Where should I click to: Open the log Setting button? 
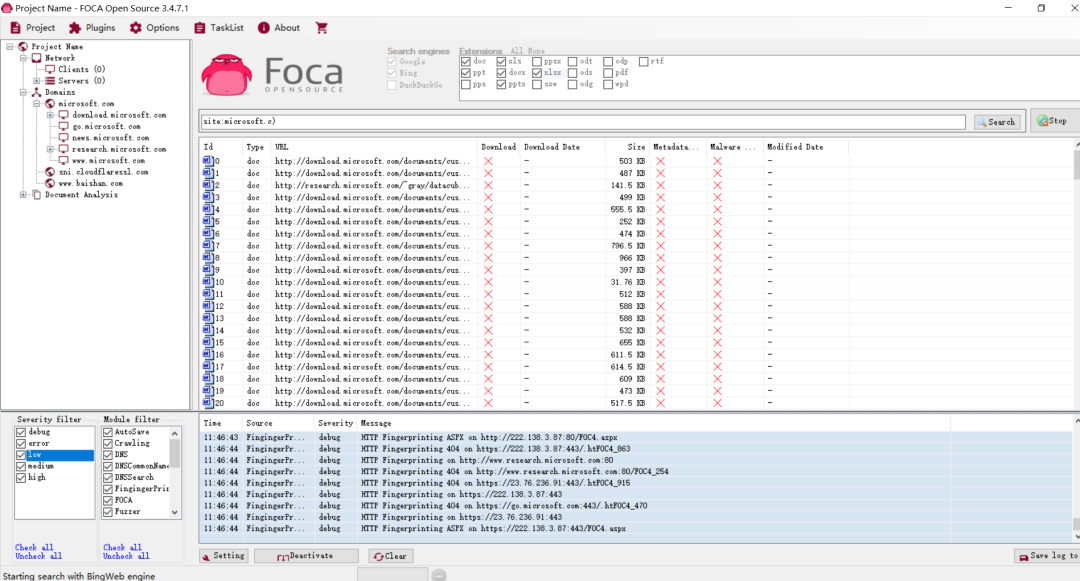tap(224, 556)
